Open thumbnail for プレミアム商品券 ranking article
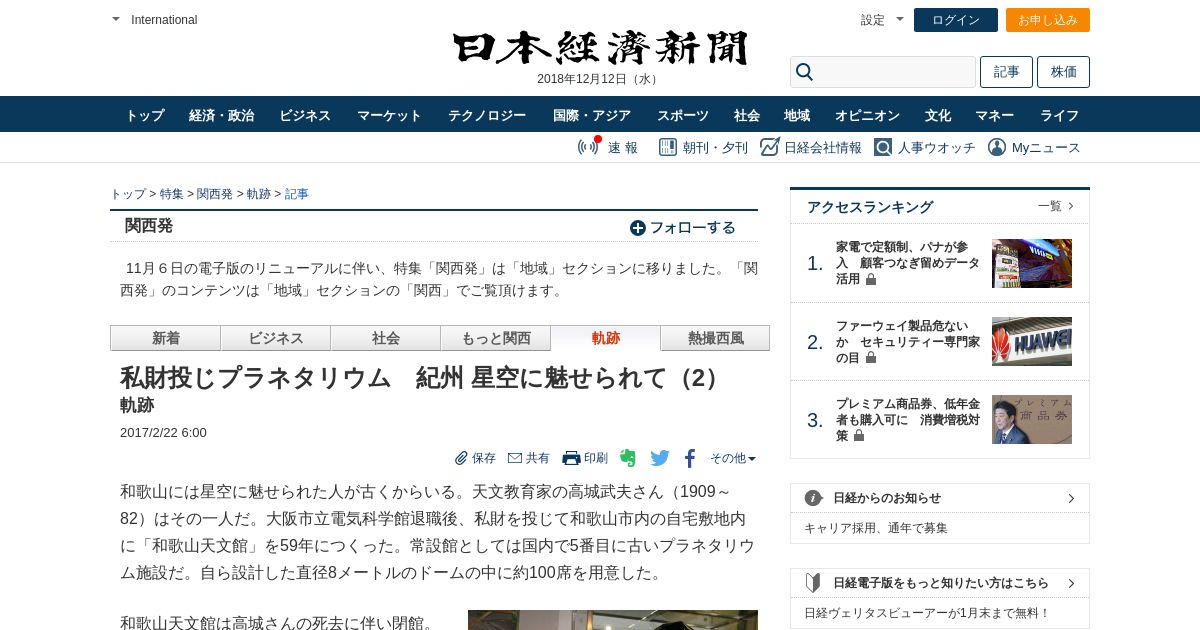Image resolution: width=1200 pixels, height=630 pixels. click(1032, 420)
